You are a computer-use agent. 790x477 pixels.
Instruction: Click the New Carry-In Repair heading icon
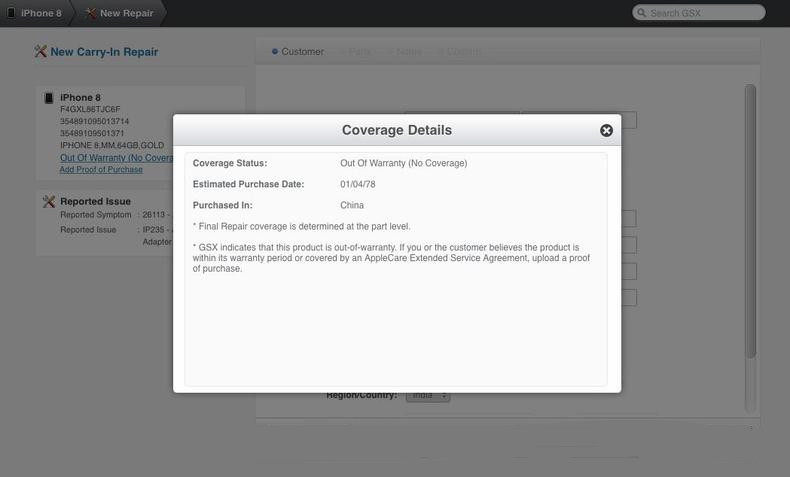tap(40, 51)
